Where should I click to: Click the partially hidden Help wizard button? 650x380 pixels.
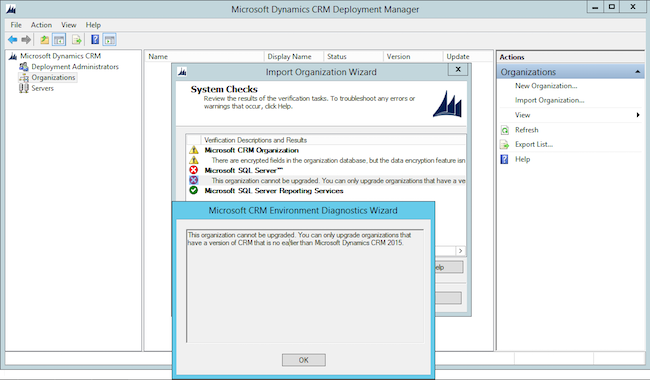[449, 267]
